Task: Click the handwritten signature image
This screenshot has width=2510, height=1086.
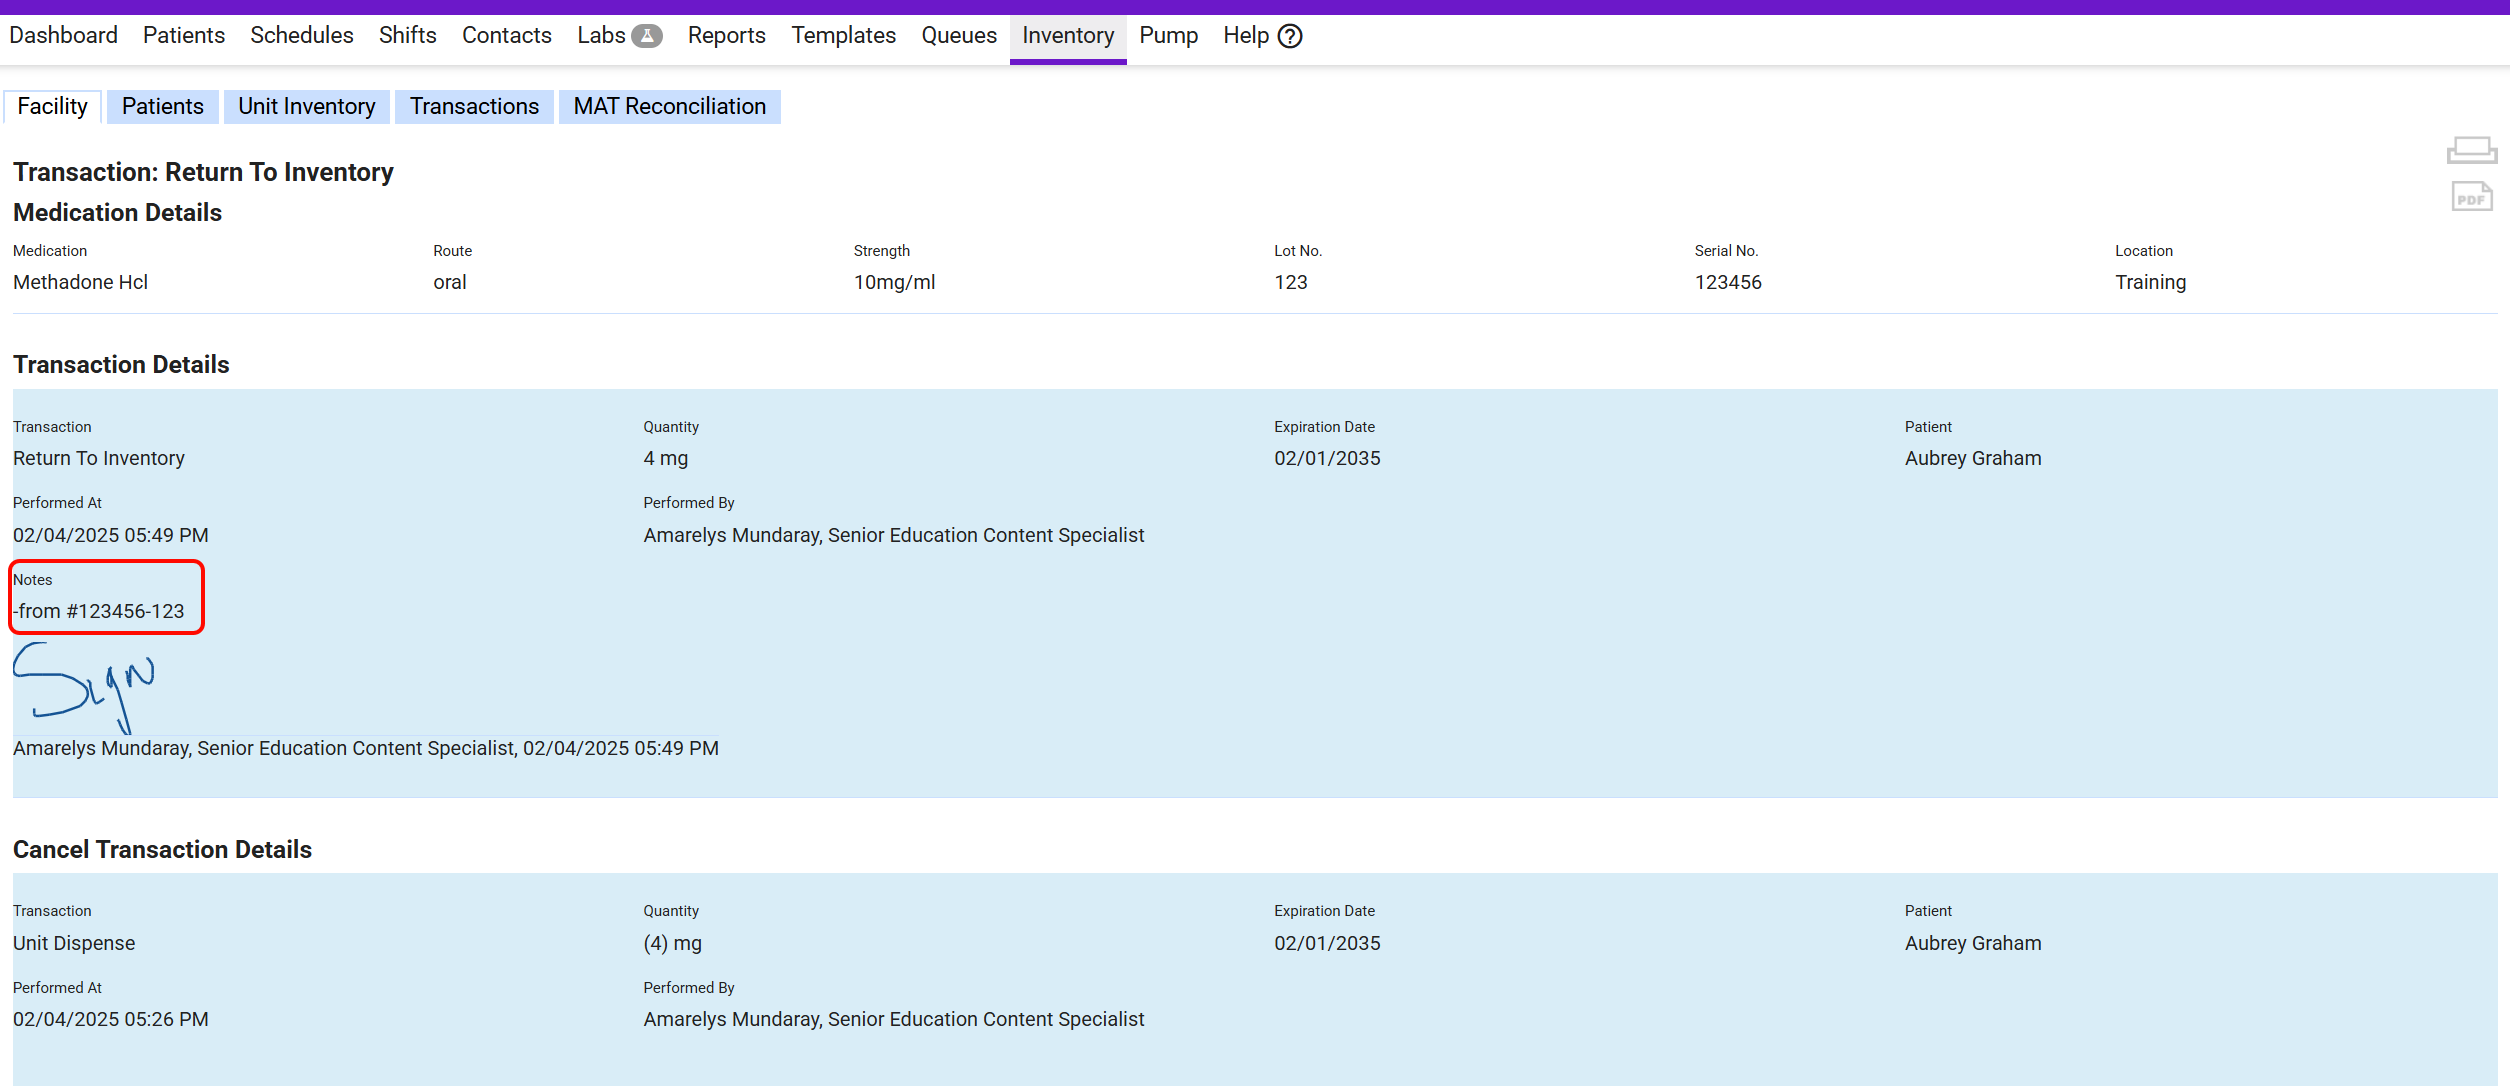Action: [85, 687]
